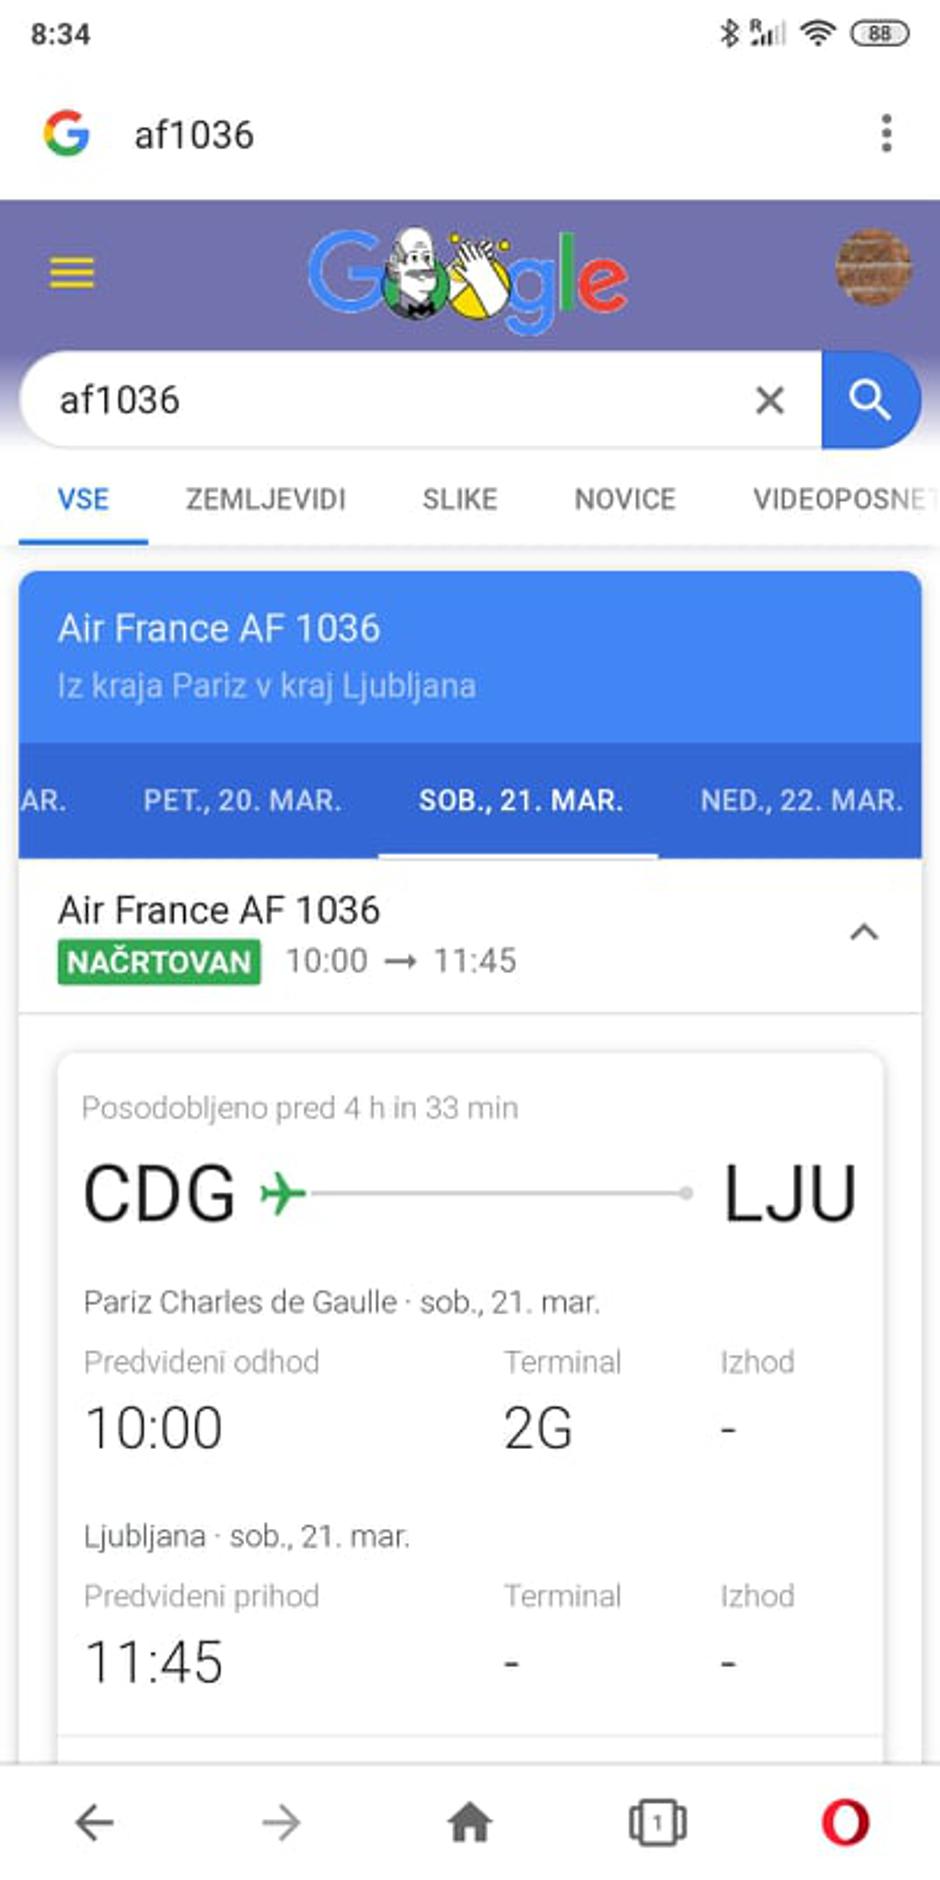
Task: Switch to the Zemljevidi tab
Action: pos(265,499)
